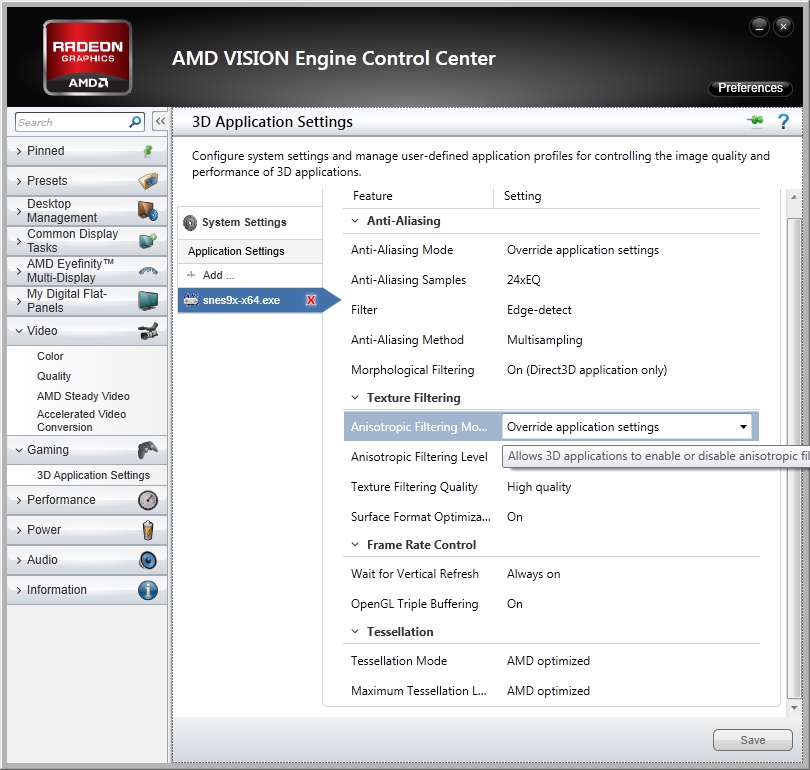Click the green pin icon beside Pinned
This screenshot has height=770, width=810.
(148, 151)
